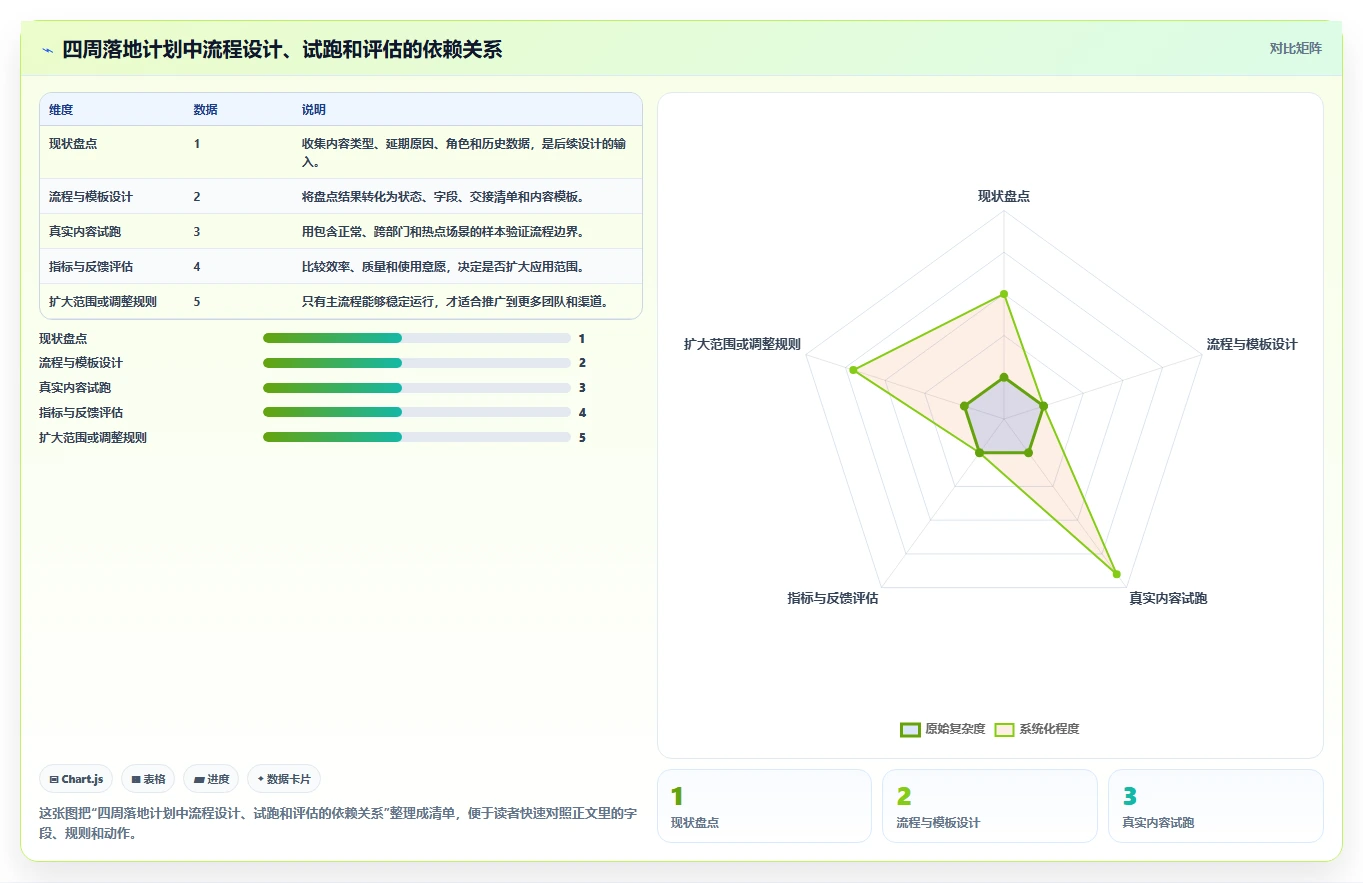The image size is (1363, 883).
Task: Click the 表格 tag chip
Action: pos(148,779)
